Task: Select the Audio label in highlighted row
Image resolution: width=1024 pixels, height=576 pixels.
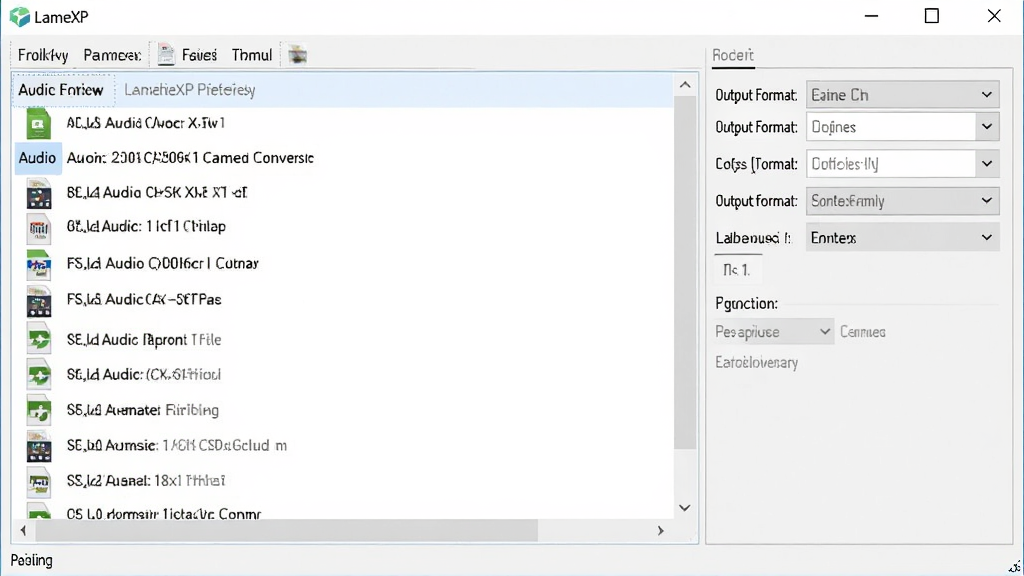Action: [37, 158]
